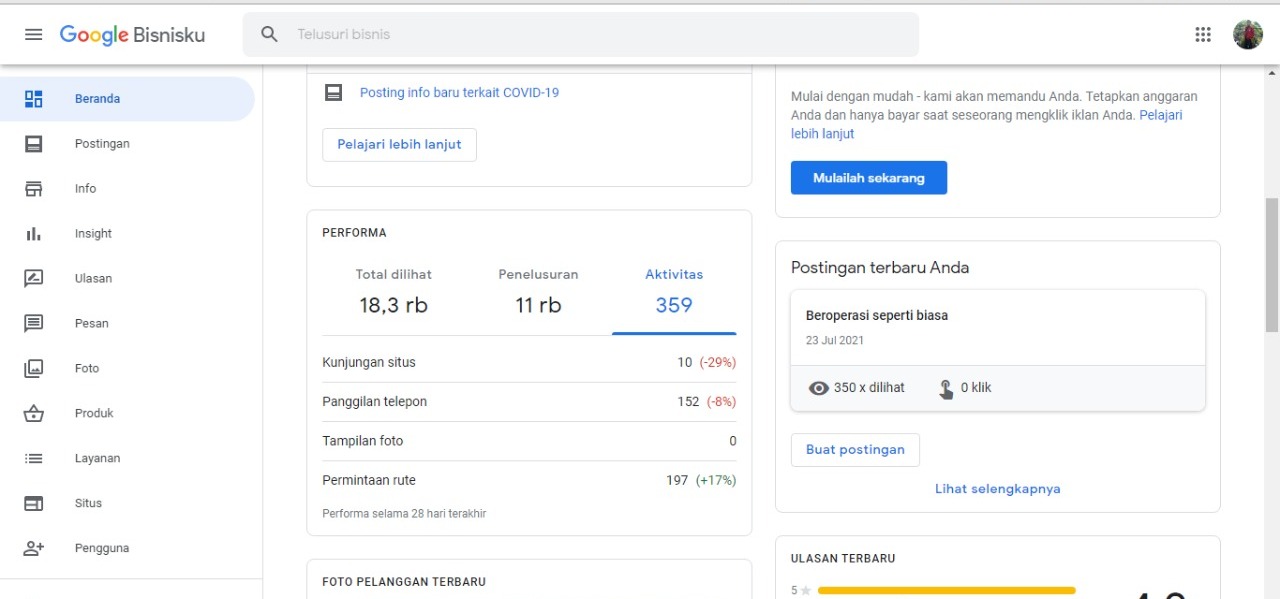Open Postingan in the sidebar

pyautogui.click(x=128, y=144)
